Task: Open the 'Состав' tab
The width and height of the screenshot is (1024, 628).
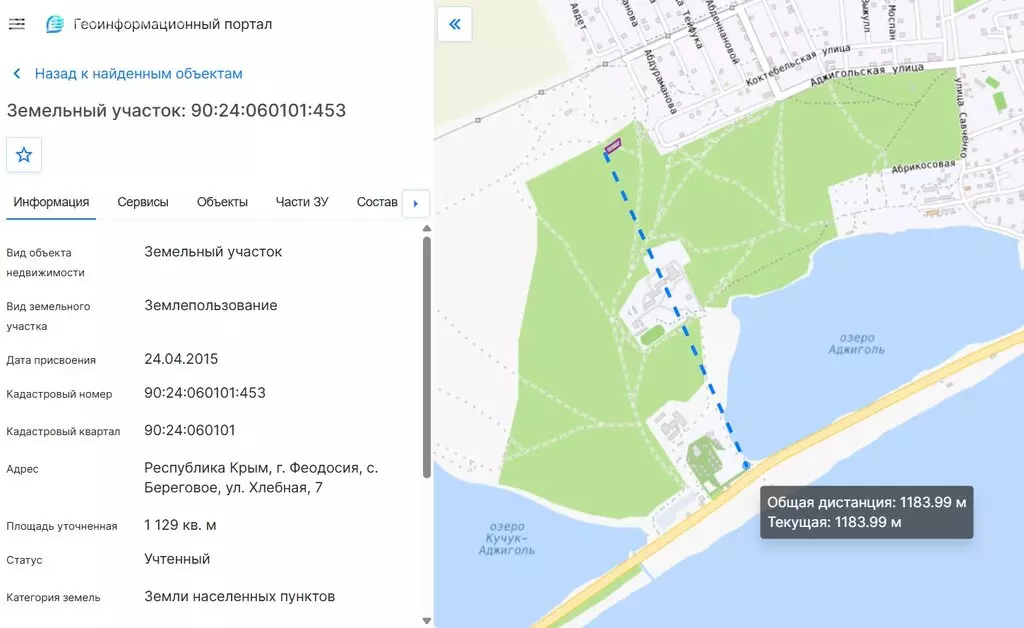Action: pos(377,202)
